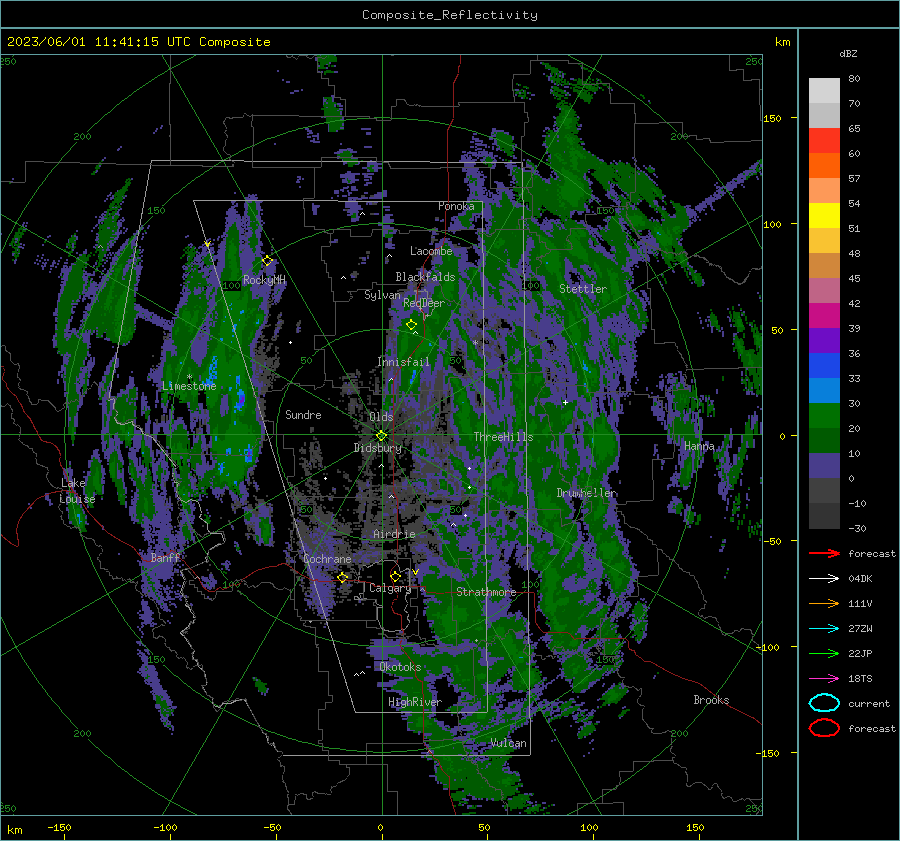Screen dimensions: 900x841
Task: Pick the bright green 20-30 dBZ swatch
Action: coord(824,416)
